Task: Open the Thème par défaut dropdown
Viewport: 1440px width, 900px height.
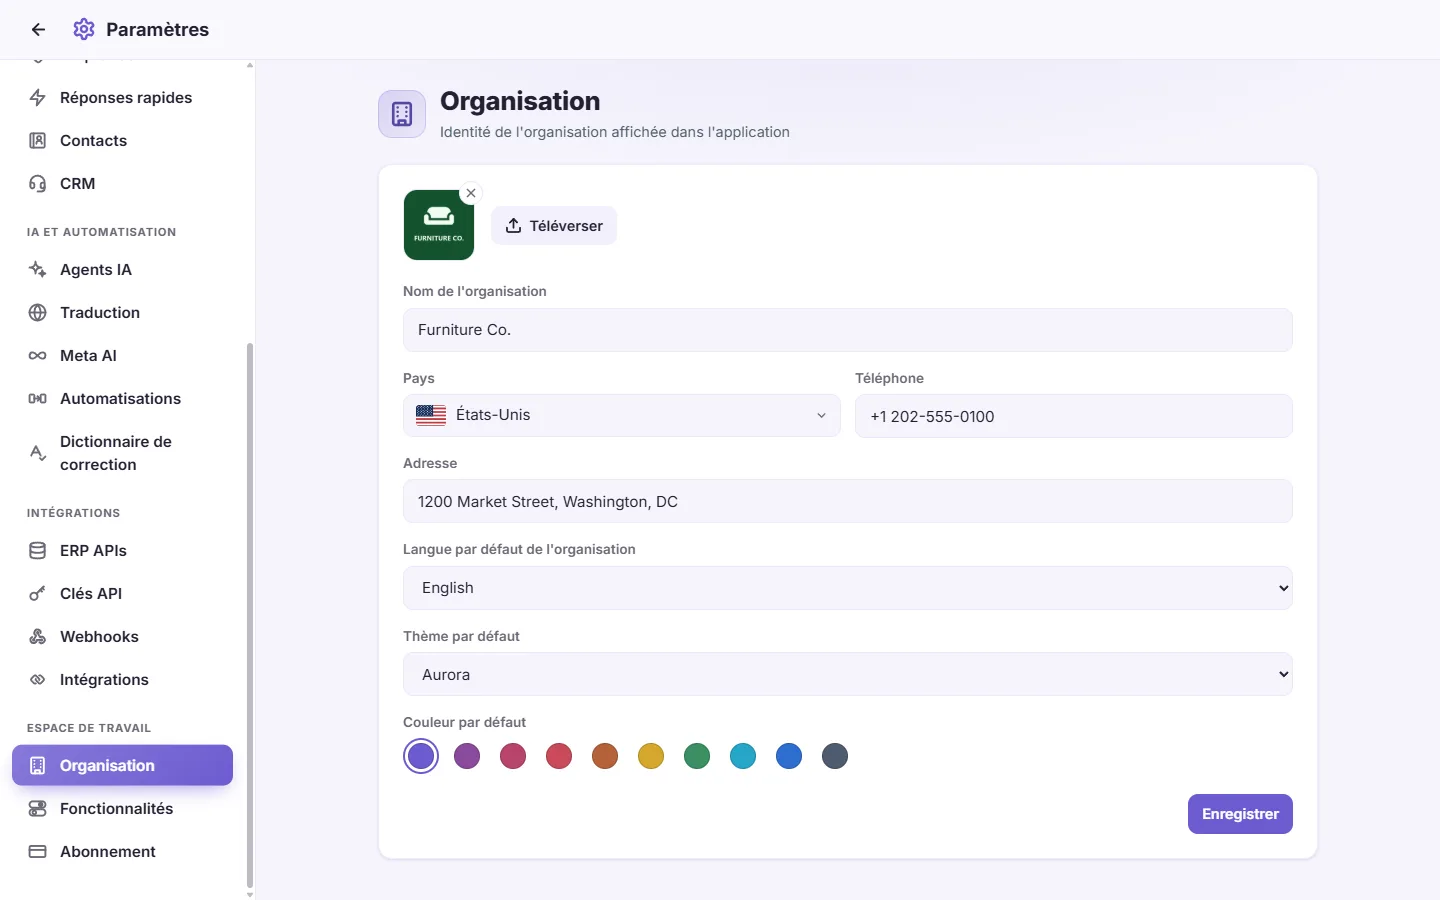Action: pos(848,675)
